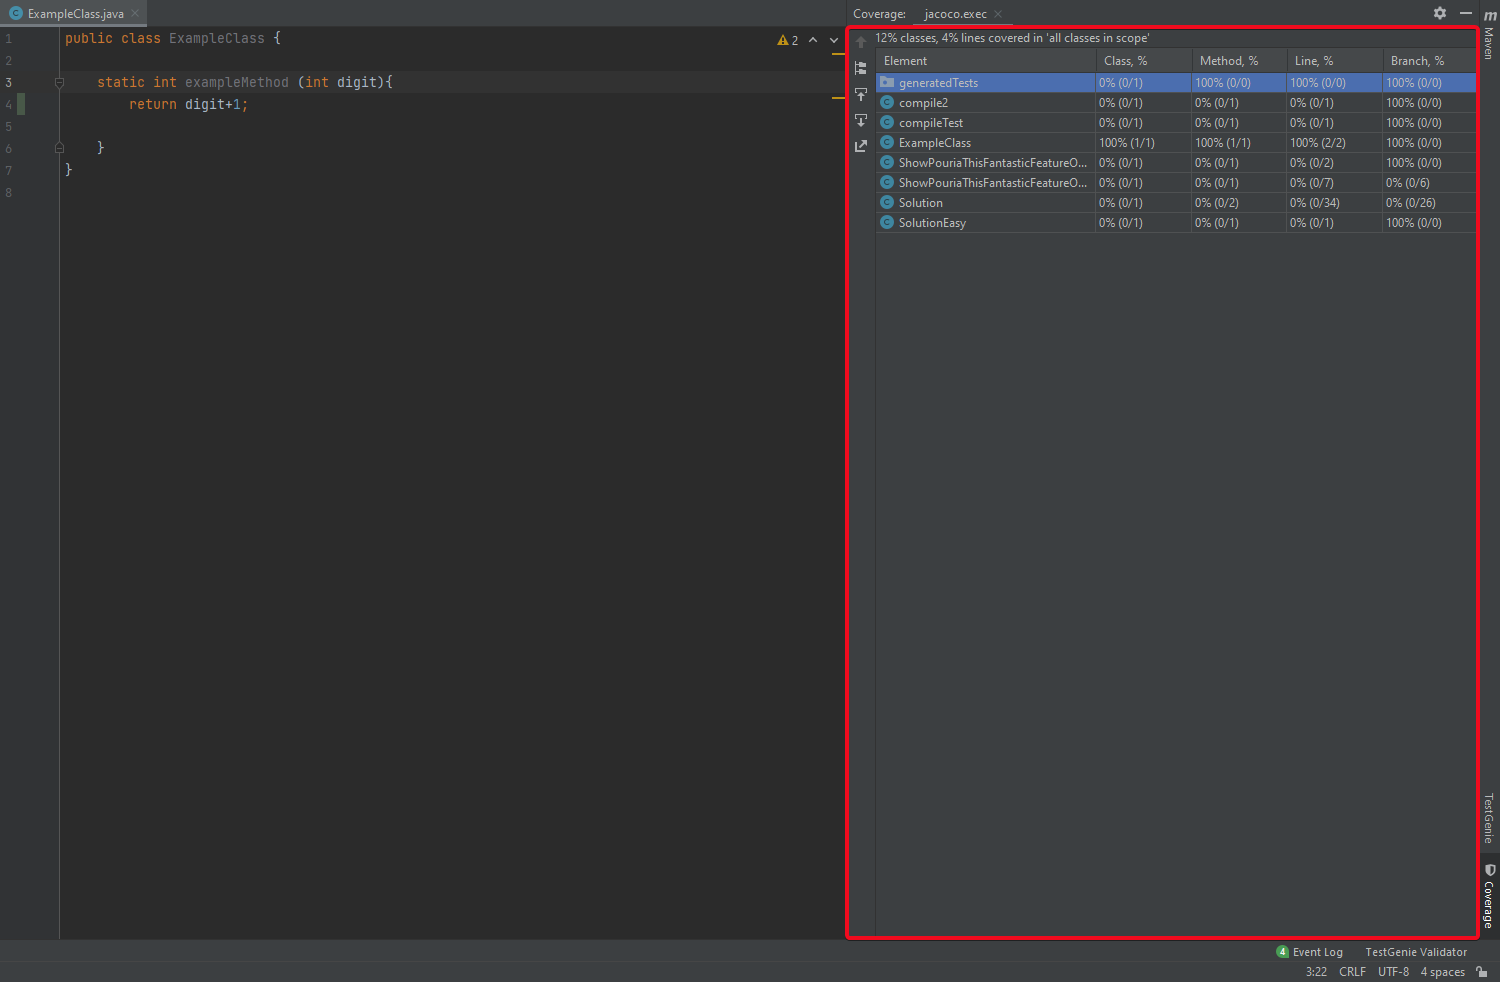
Task: Collapse exampleMethod using the line 3 fold marker
Action: point(59,83)
